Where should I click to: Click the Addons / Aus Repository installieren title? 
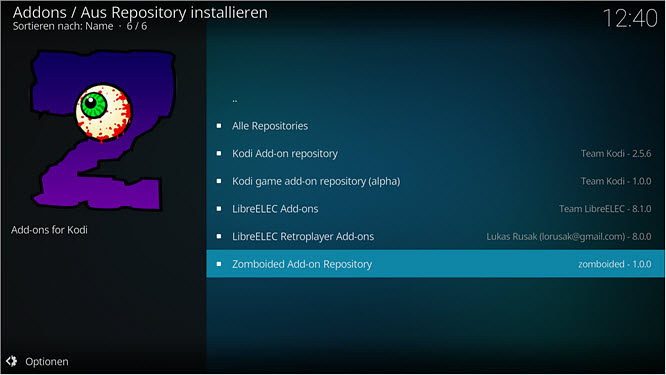click(140, 12)
